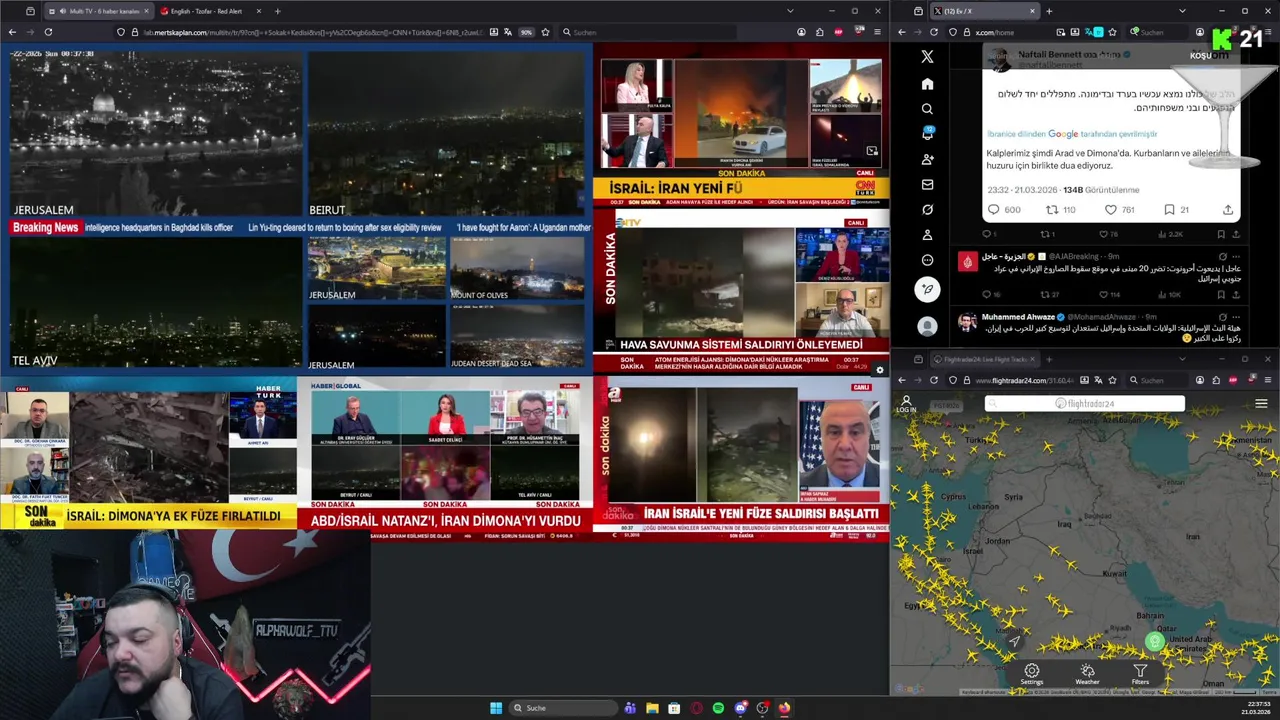
Task: Open X Home from the sidebar
Action: tap(927, 84)
